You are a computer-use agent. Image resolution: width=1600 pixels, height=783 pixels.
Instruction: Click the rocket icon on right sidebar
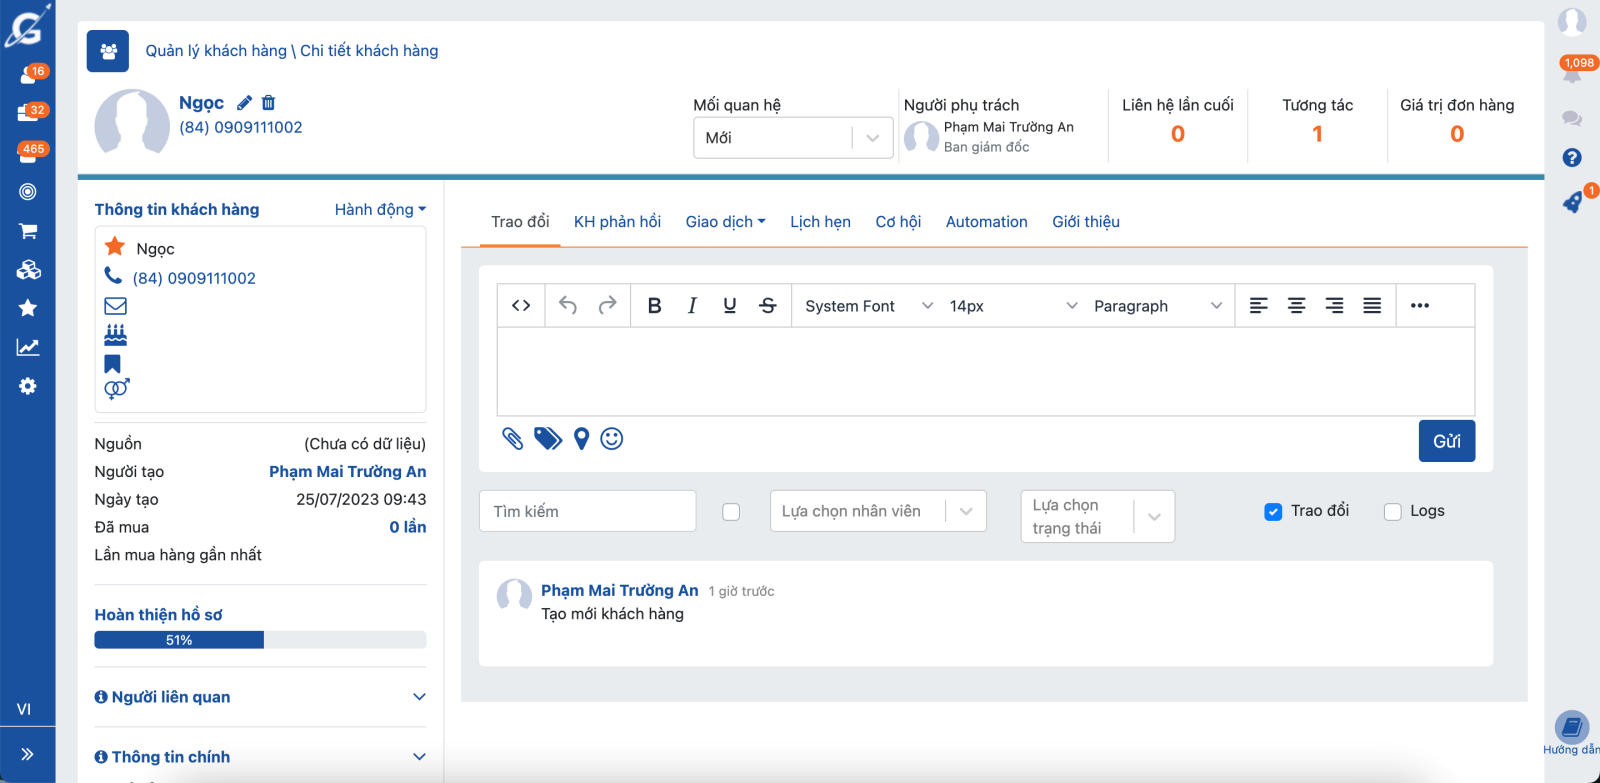pos(1572,202)
